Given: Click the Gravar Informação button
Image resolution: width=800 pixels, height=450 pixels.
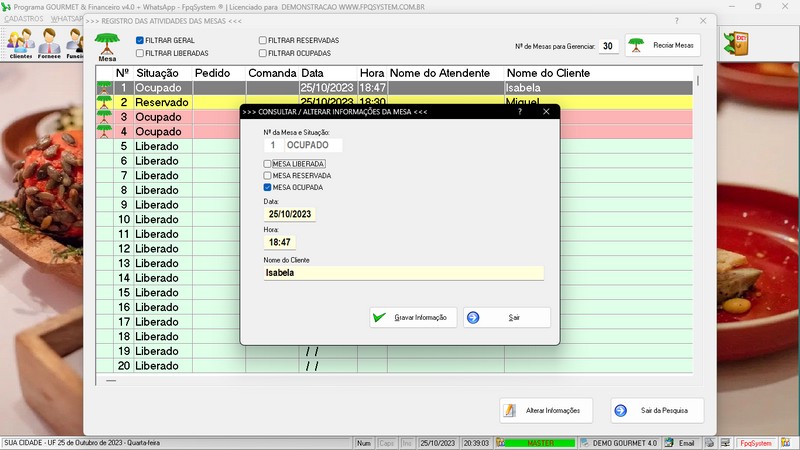Looking at the screenshot, I should (413, 317).
